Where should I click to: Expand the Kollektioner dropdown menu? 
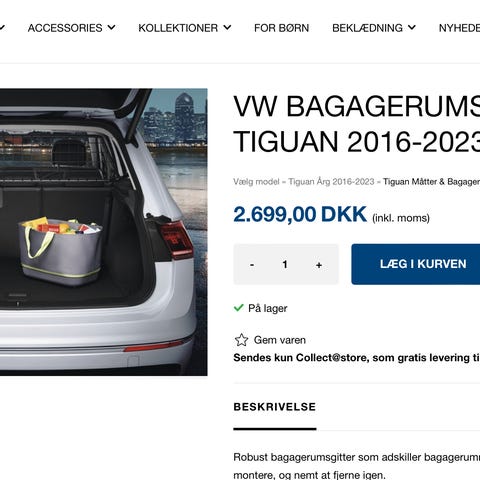pyautogui.click(x=185, y=28)
